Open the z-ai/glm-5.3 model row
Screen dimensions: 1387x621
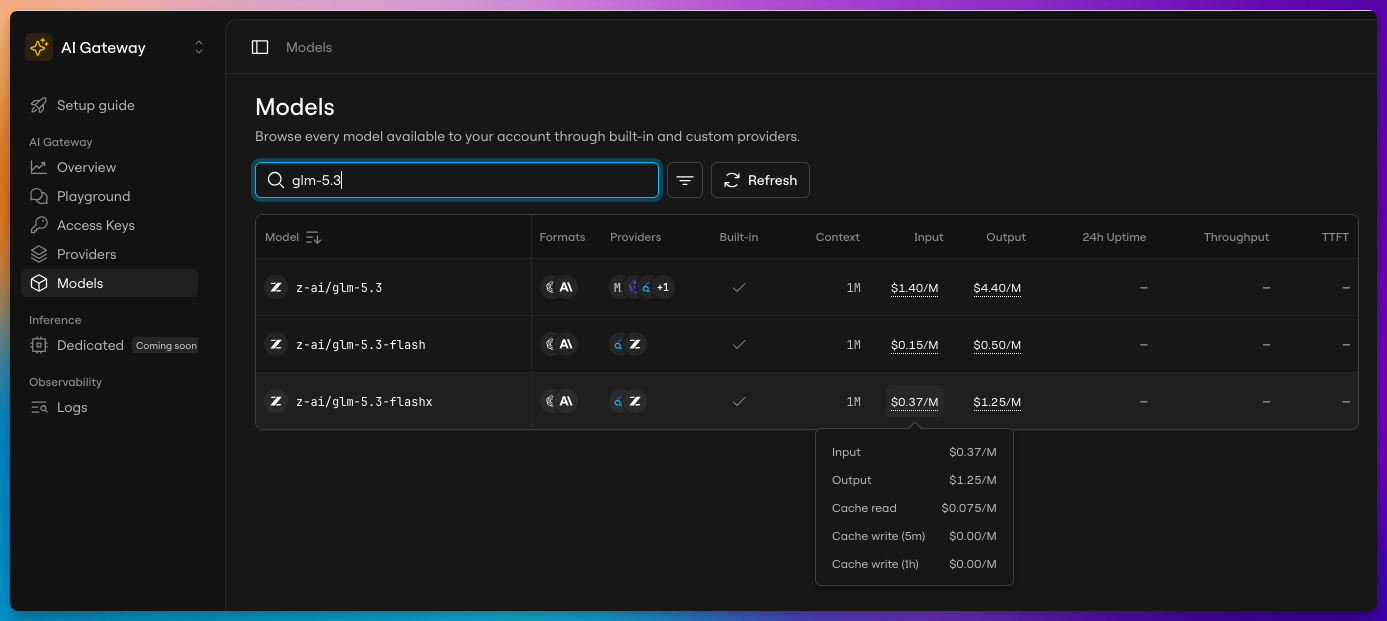click(x=807, y=288)
